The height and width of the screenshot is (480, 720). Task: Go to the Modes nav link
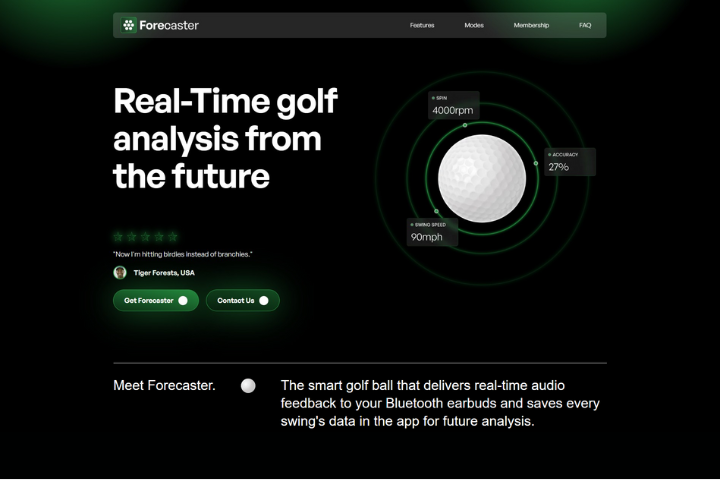pos(474,25)
